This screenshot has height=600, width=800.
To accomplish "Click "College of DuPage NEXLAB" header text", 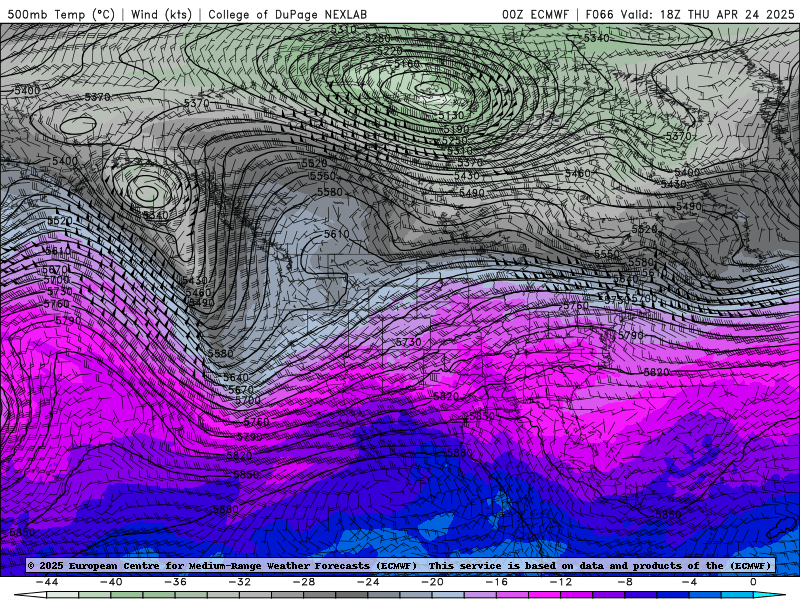I will (287, 14).
